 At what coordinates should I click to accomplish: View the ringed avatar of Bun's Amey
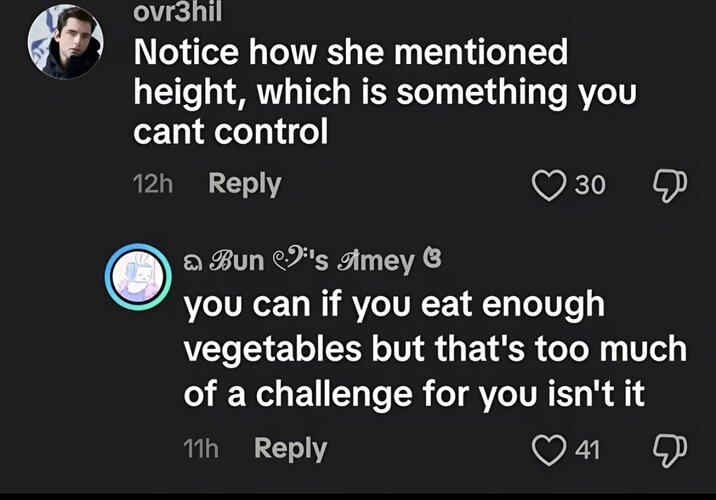click(x=138, y=277)
